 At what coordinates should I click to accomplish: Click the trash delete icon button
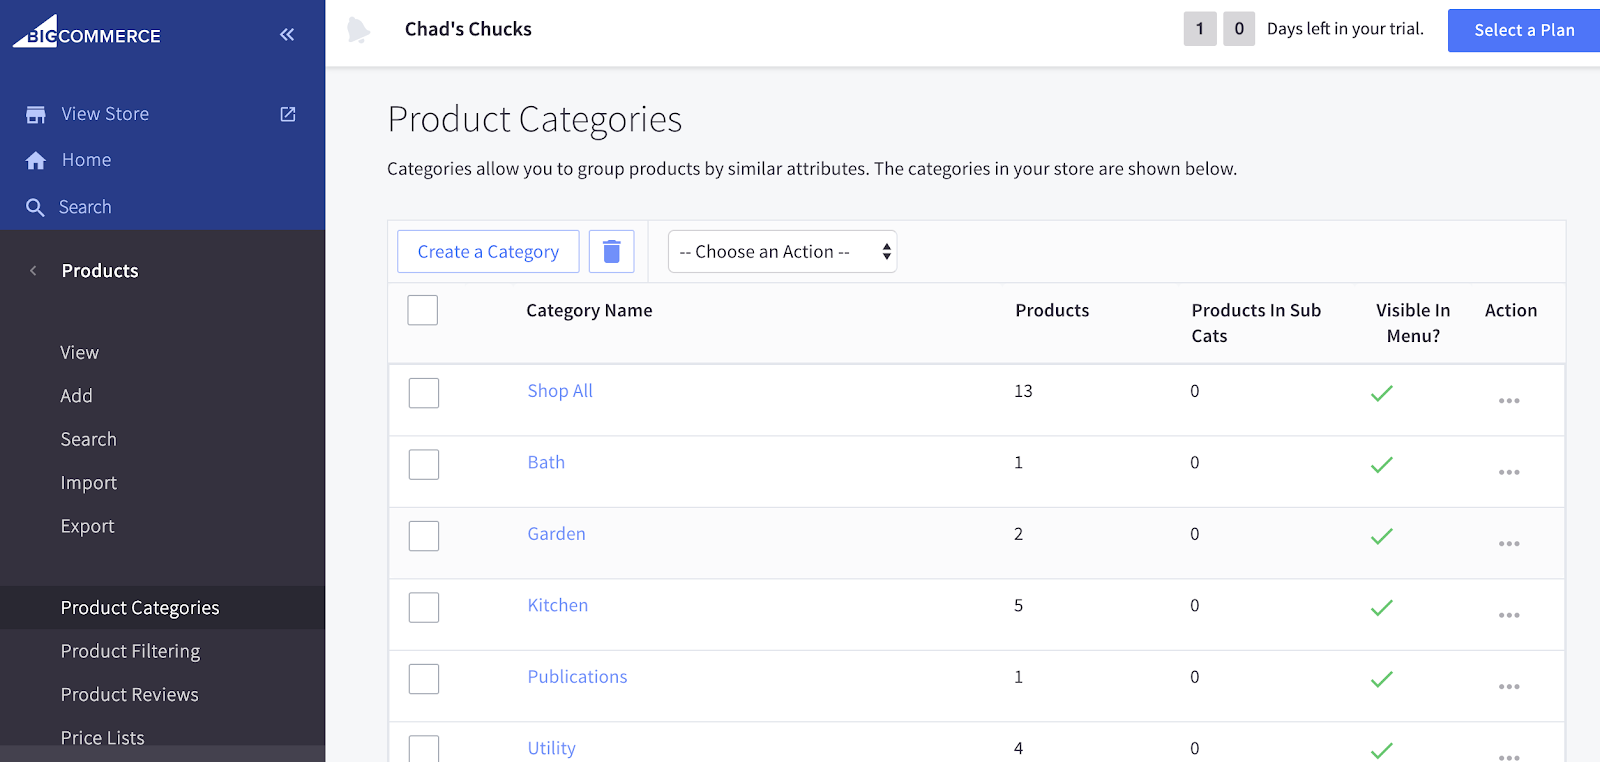[611, 251]
